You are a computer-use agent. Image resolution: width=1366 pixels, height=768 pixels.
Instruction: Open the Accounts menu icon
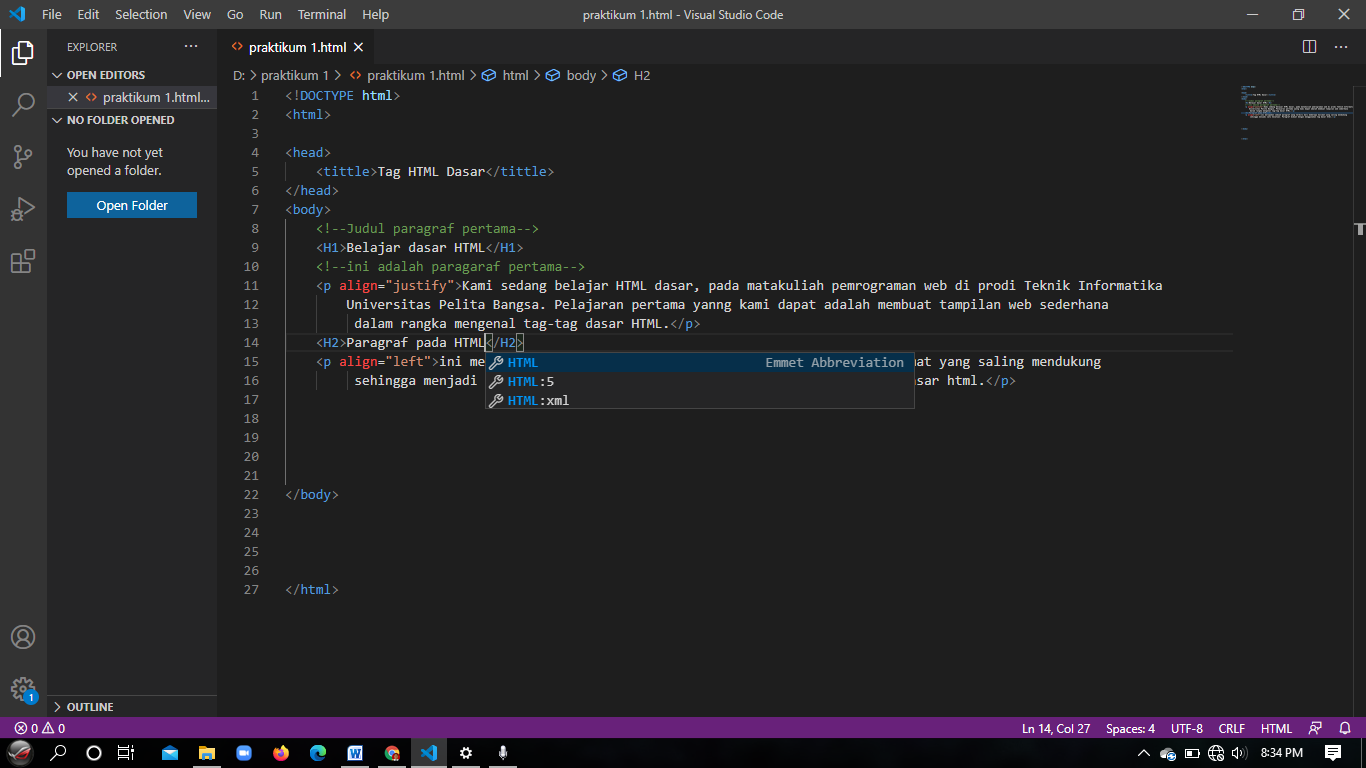23,638
